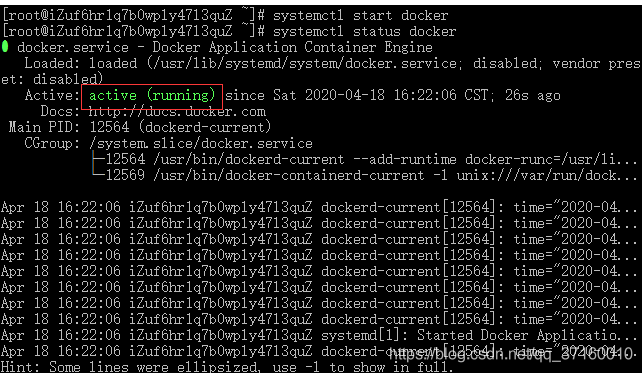Click the systemctl start docker command

361,16
